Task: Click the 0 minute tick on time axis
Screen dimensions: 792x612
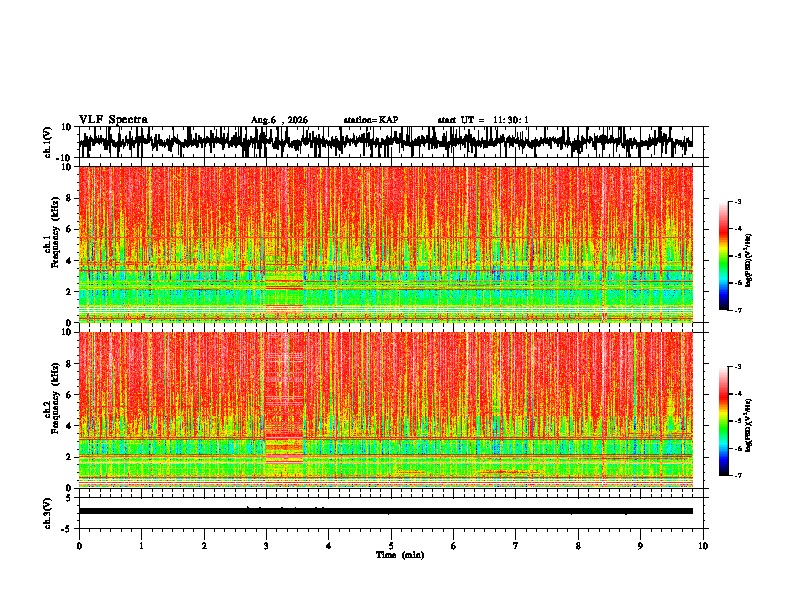Action: 79,546
